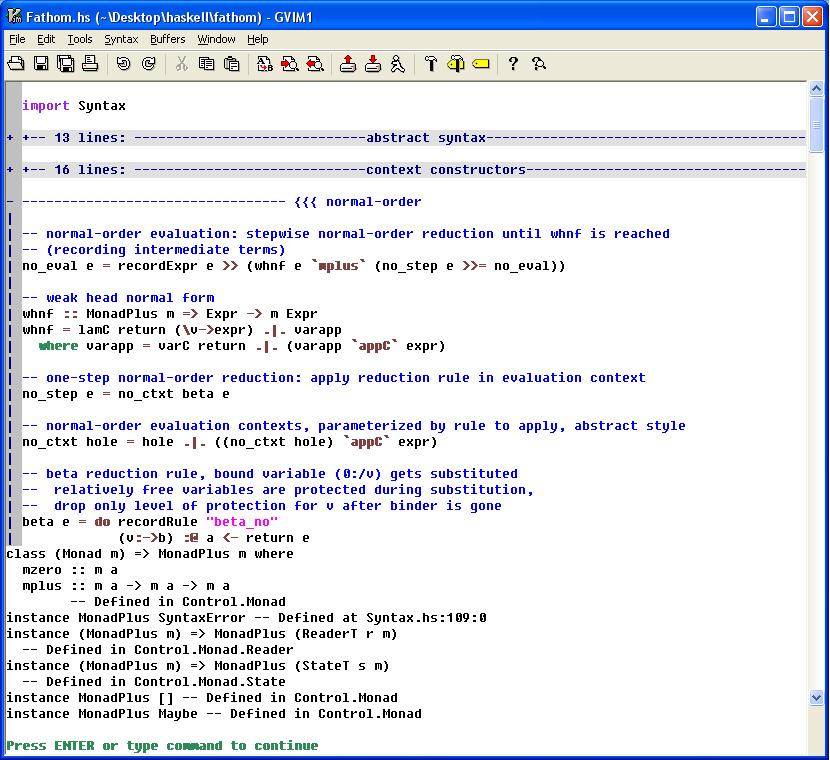The width and height of the screenshot is (830, 760).
Task: Click the yellow tag jump icon
Action: click(480, 64)
